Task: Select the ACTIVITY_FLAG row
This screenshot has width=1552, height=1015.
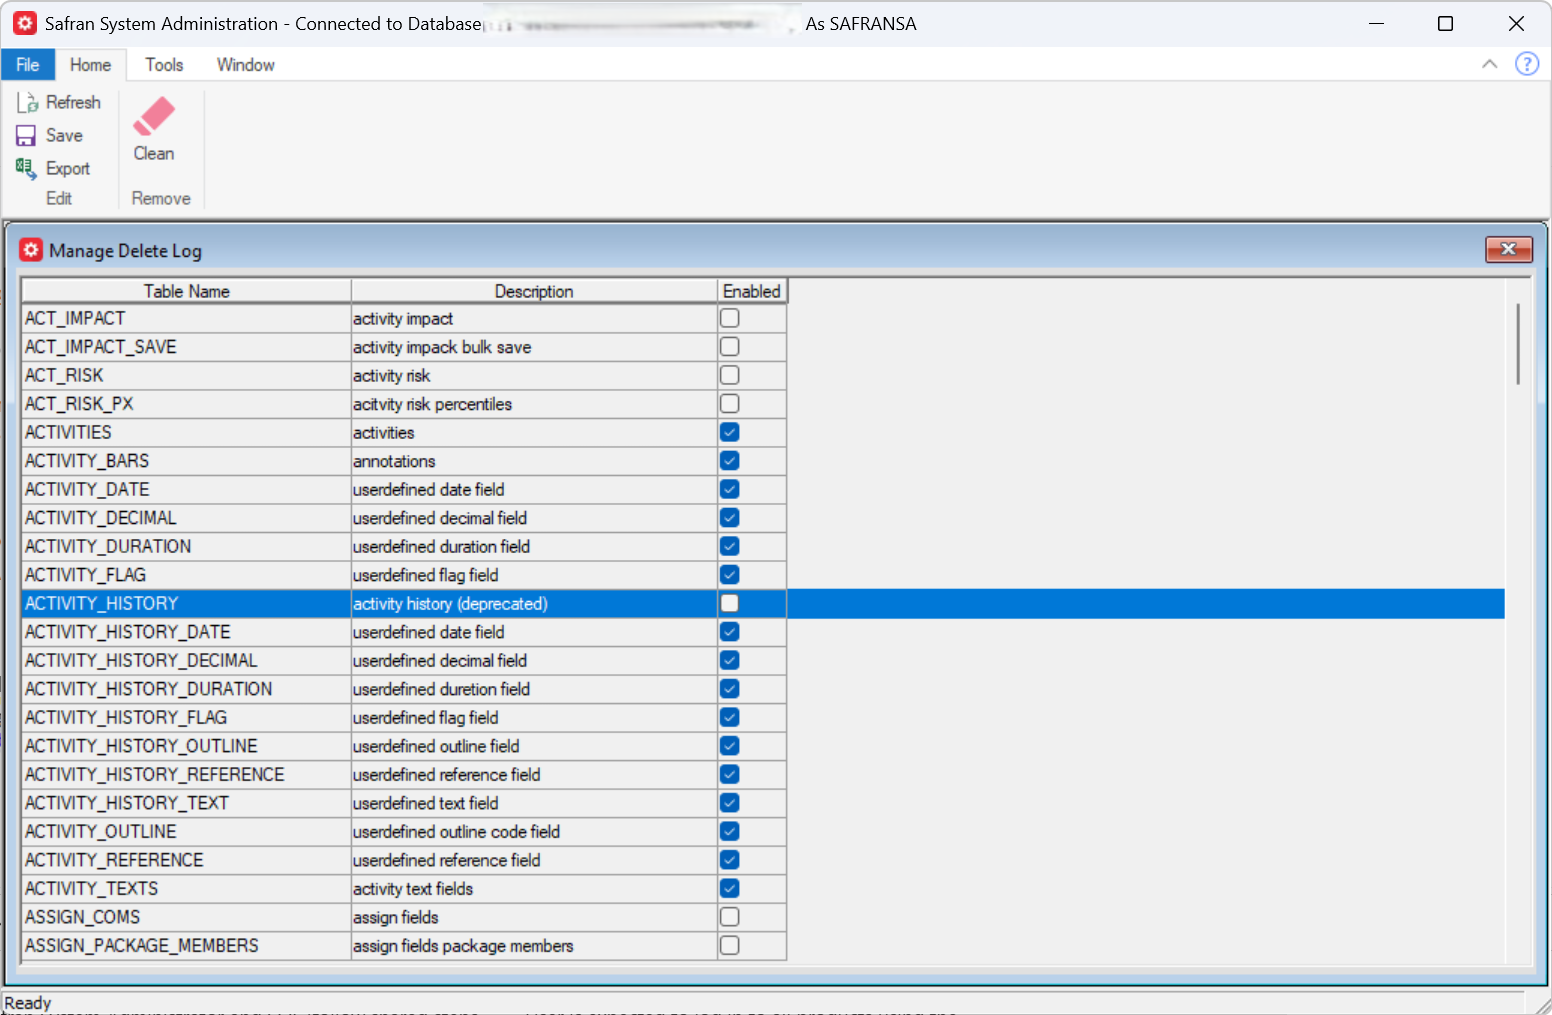Action: pyautogui.click(x=186, y=574)
